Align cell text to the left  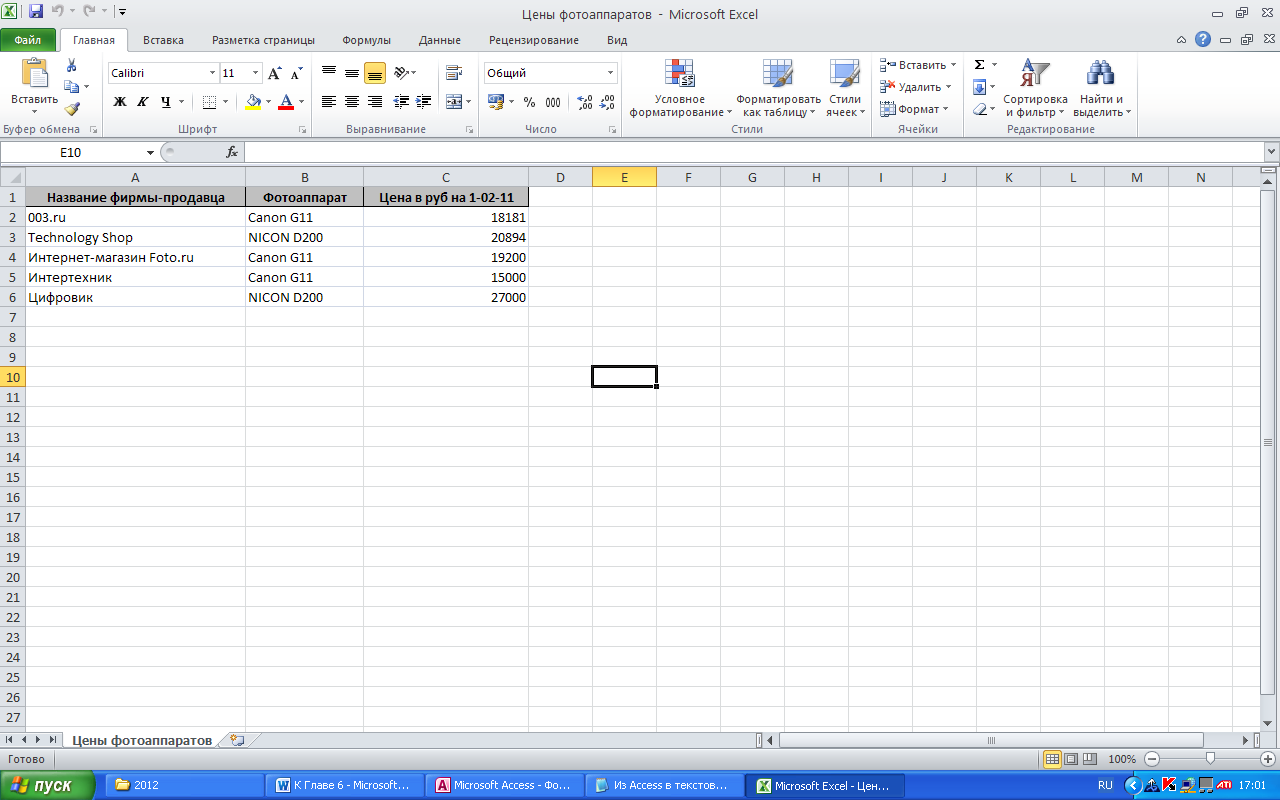click(x=328, y=101)
